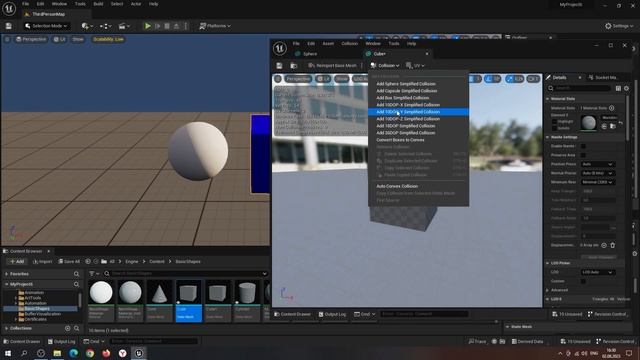
Task: Open the Output Log in main status bar
Action: point(62,341)
